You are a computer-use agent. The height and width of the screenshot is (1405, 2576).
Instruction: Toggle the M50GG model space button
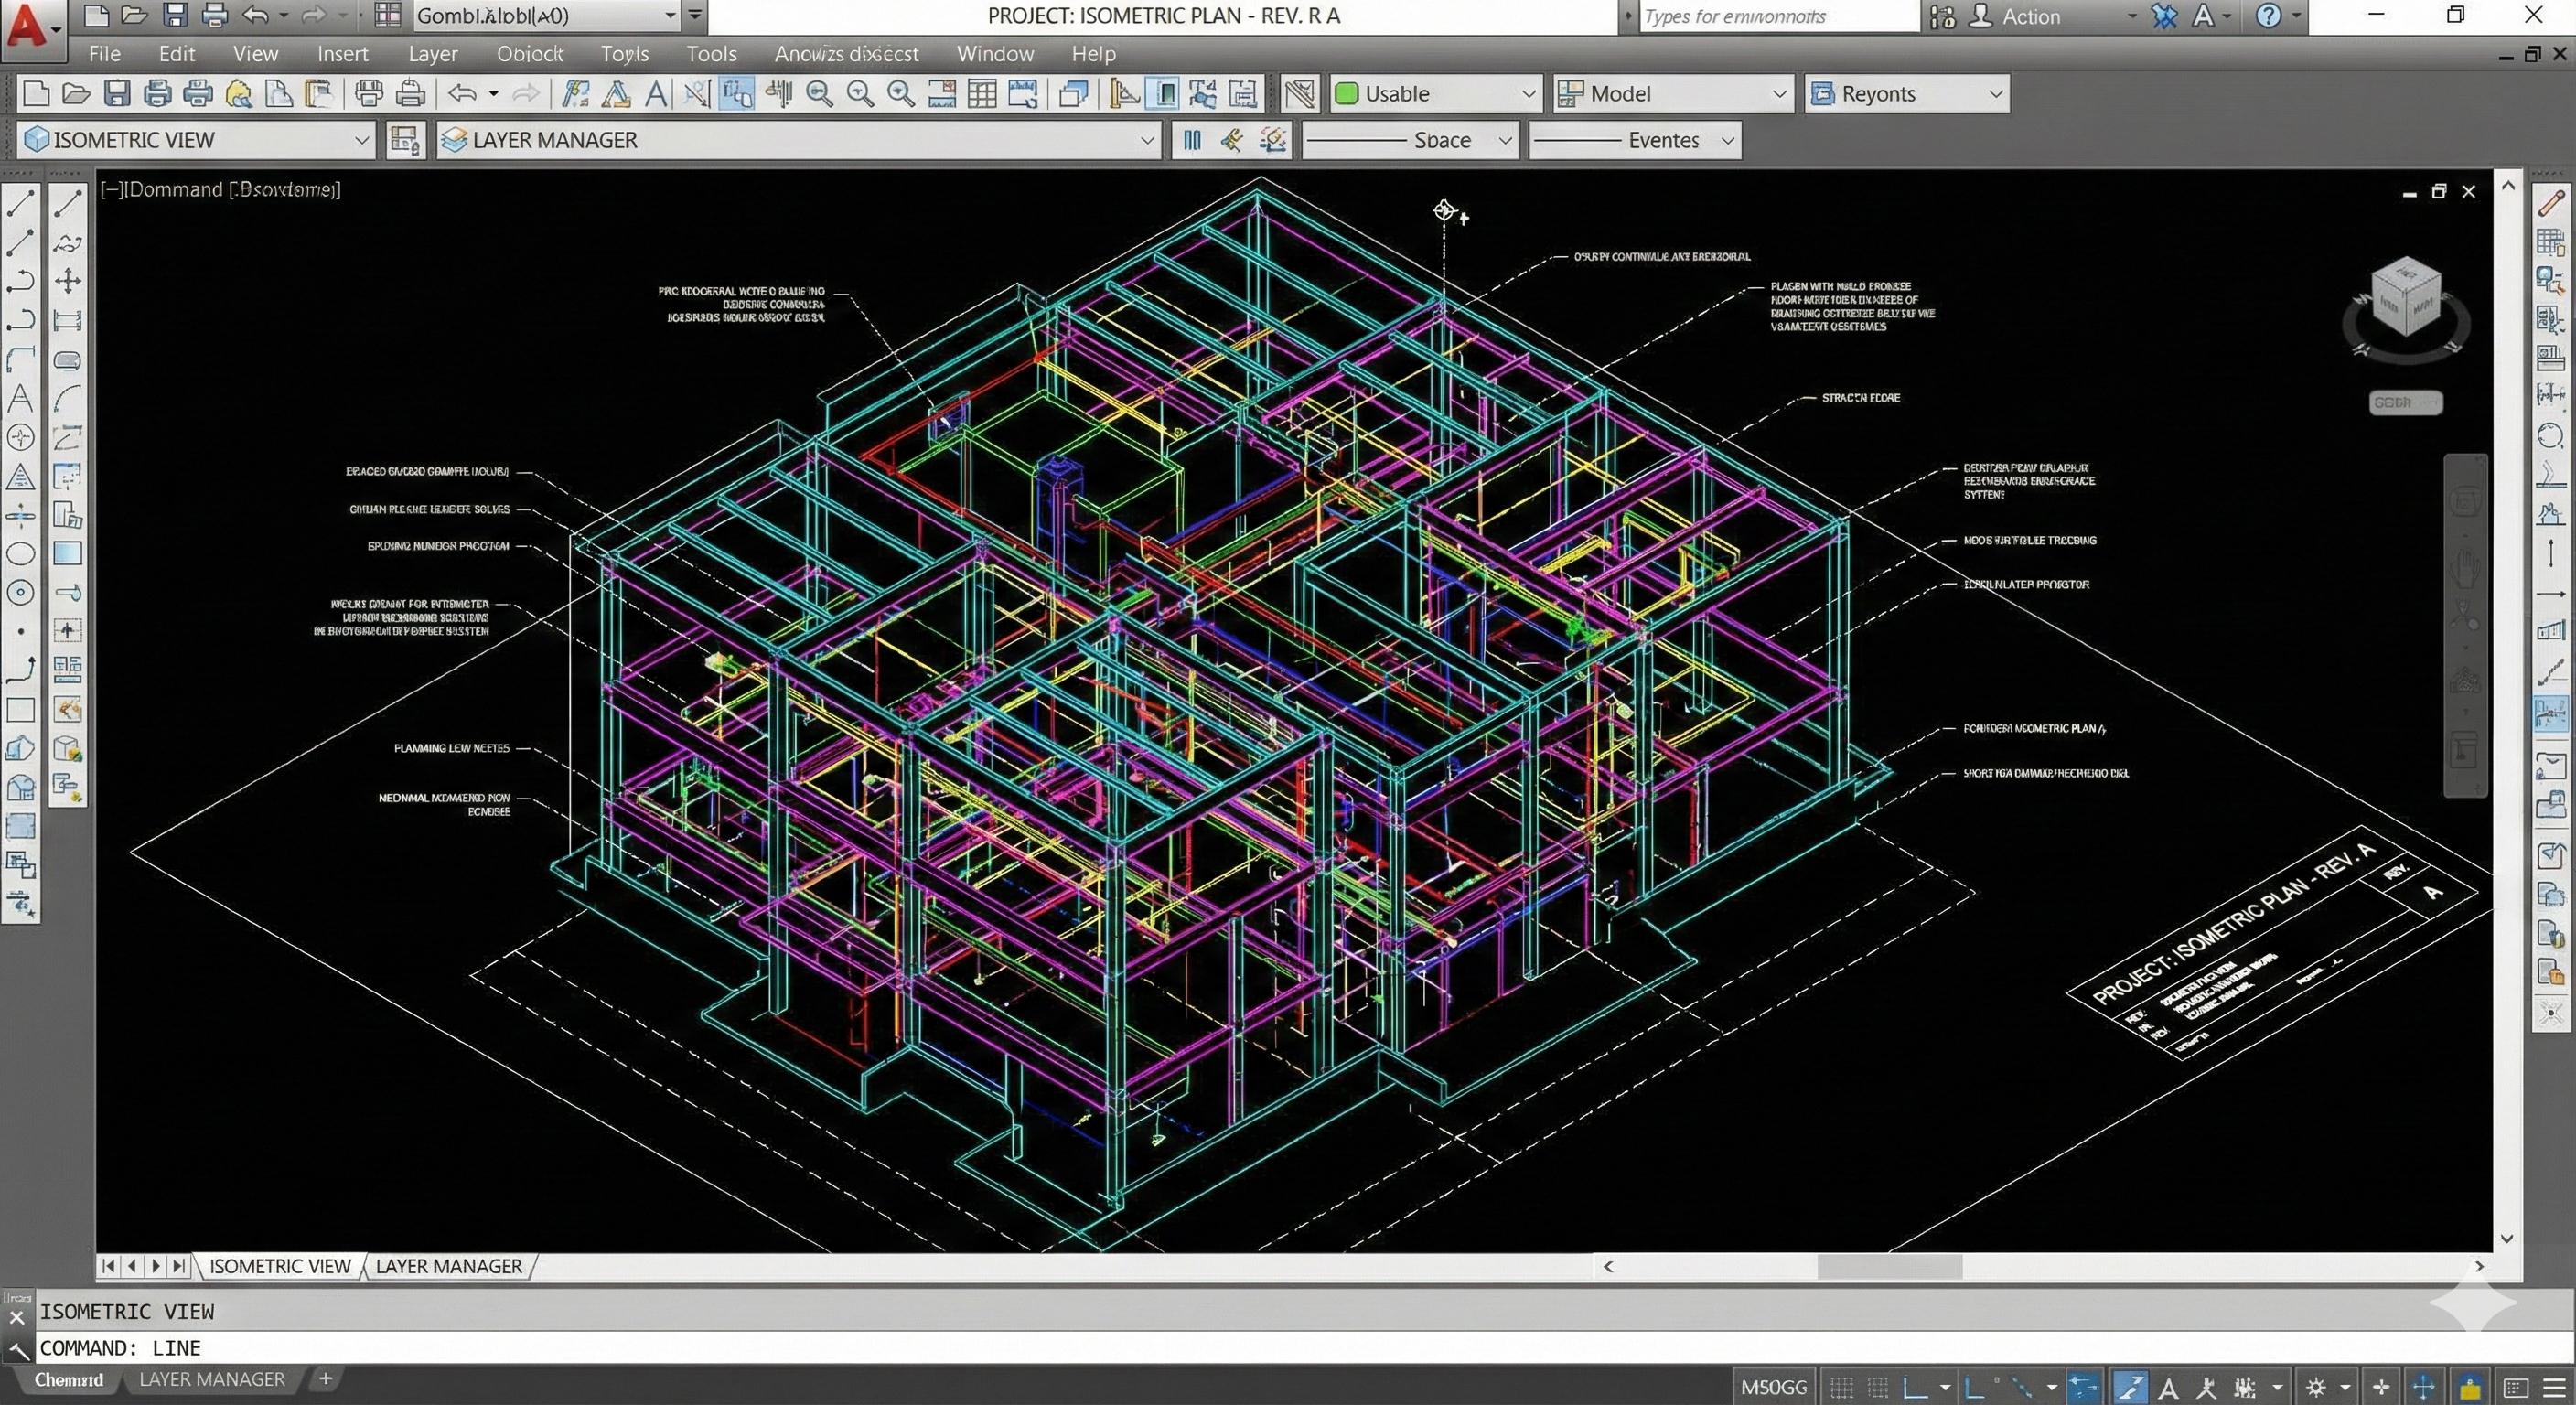[x=1773, y=1388]
